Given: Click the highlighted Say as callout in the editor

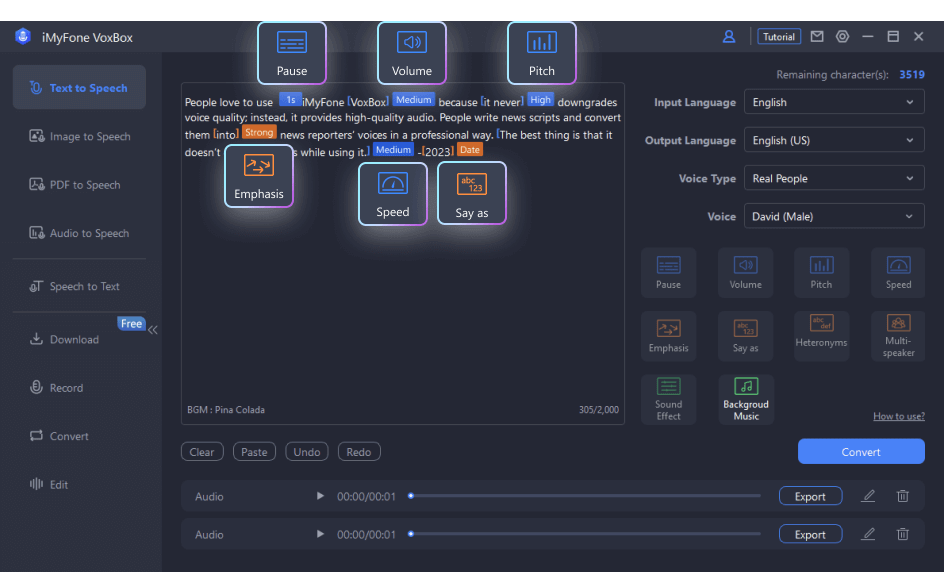Looking at the screenshot, I should click(x=471, y=193).
